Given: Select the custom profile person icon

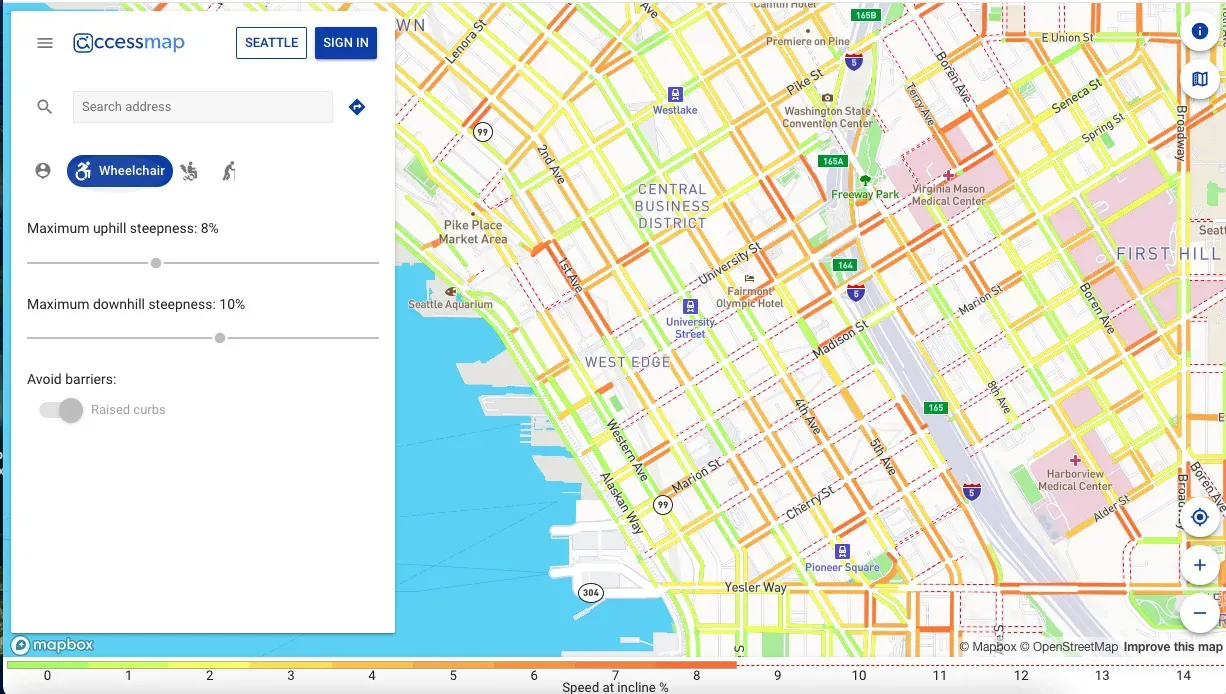Looking at the screenshot, I should point(43,171).
